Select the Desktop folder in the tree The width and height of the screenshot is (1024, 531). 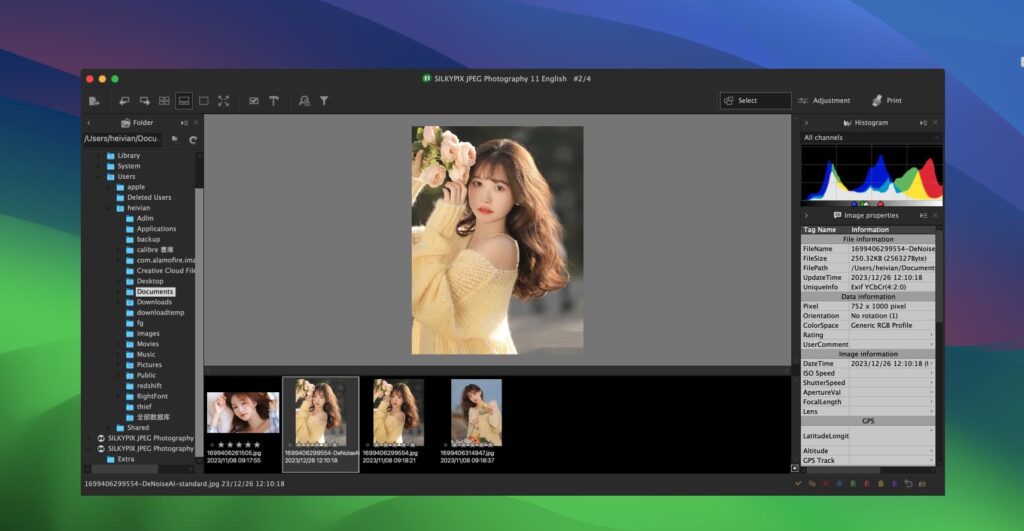click(150, 281)
